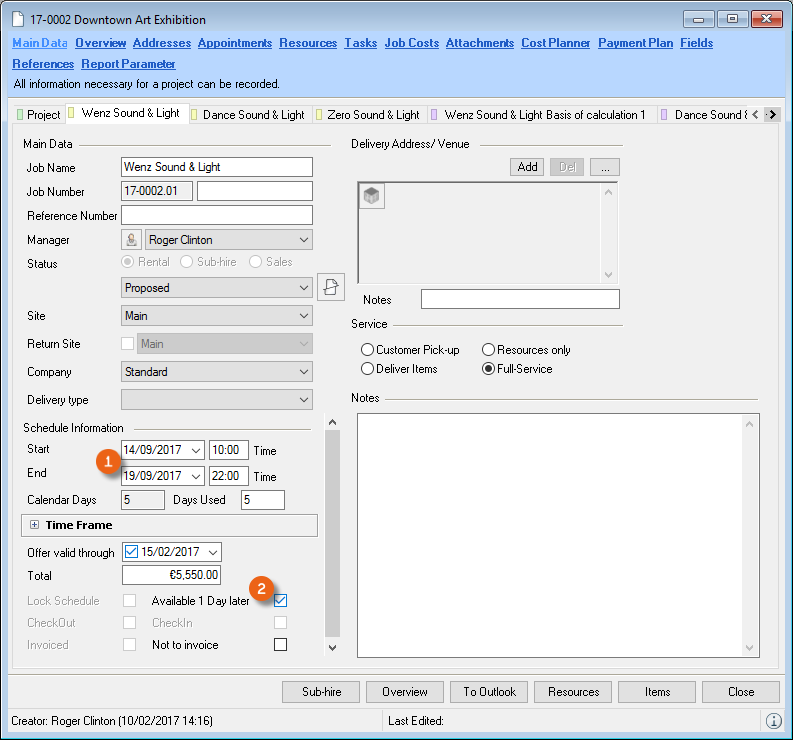Open the Job Costs menu link

point(411,43)
